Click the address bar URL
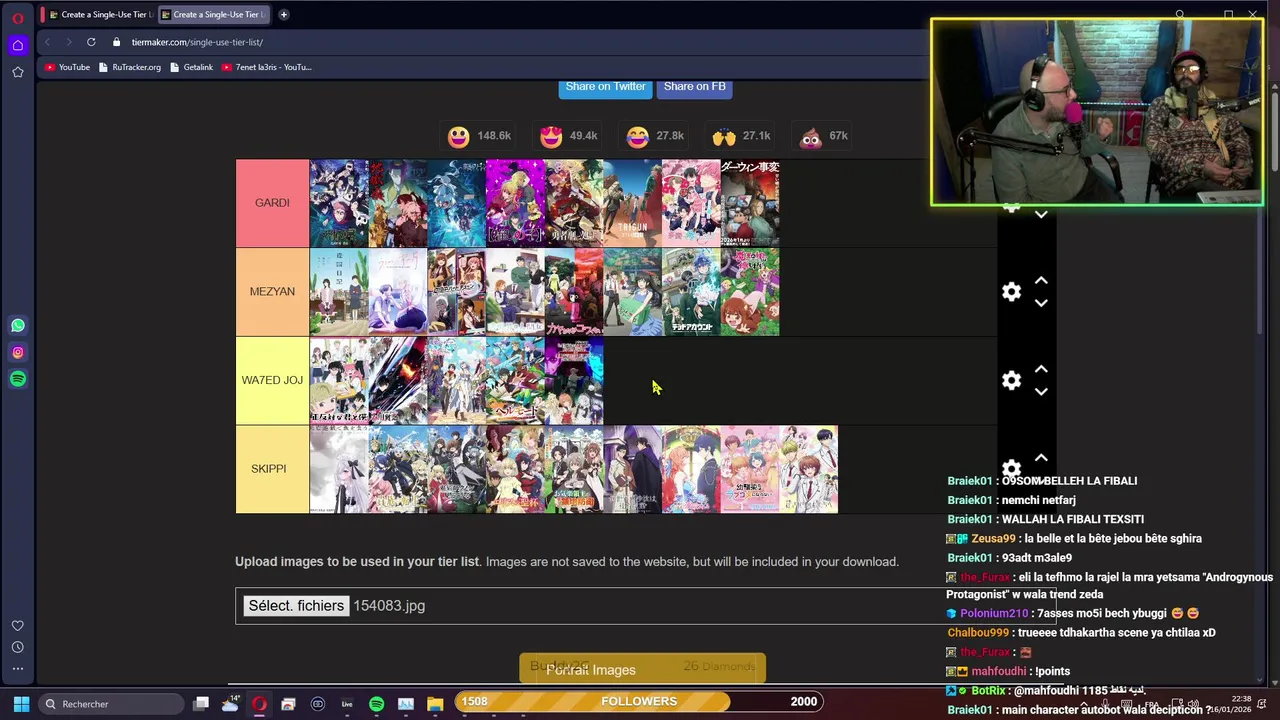This screenshot has width=1280, height=720. pos(197,42)
